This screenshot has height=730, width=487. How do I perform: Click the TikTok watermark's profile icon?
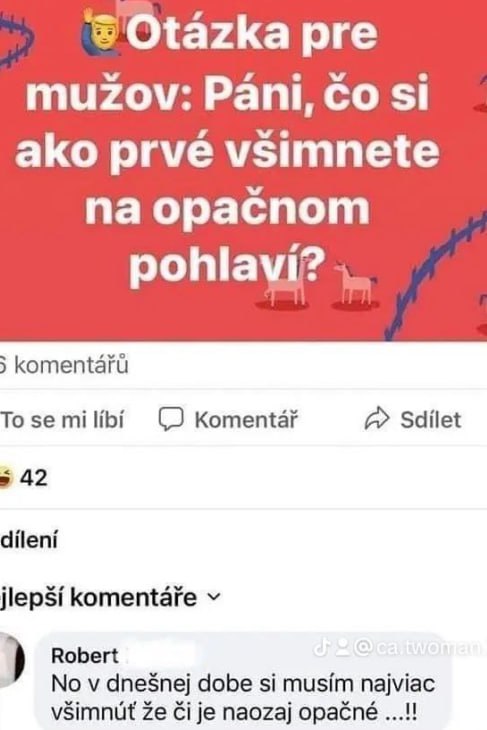343,648
